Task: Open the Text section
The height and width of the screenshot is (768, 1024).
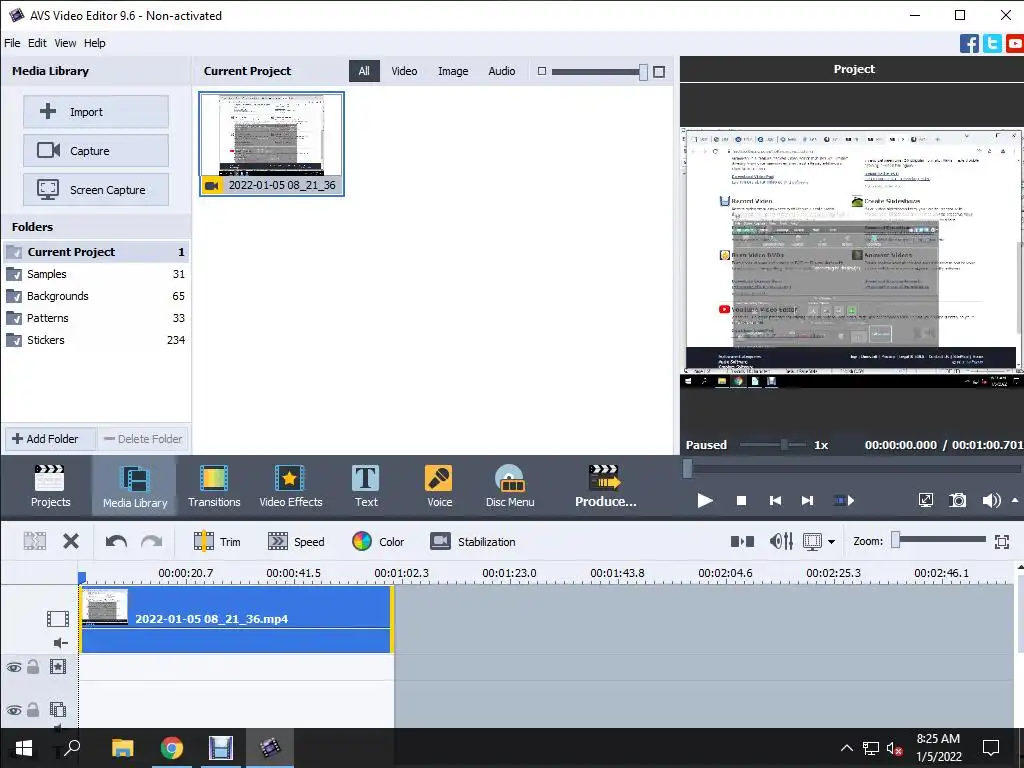Action: pyautogui.click(x=366, y=487)
